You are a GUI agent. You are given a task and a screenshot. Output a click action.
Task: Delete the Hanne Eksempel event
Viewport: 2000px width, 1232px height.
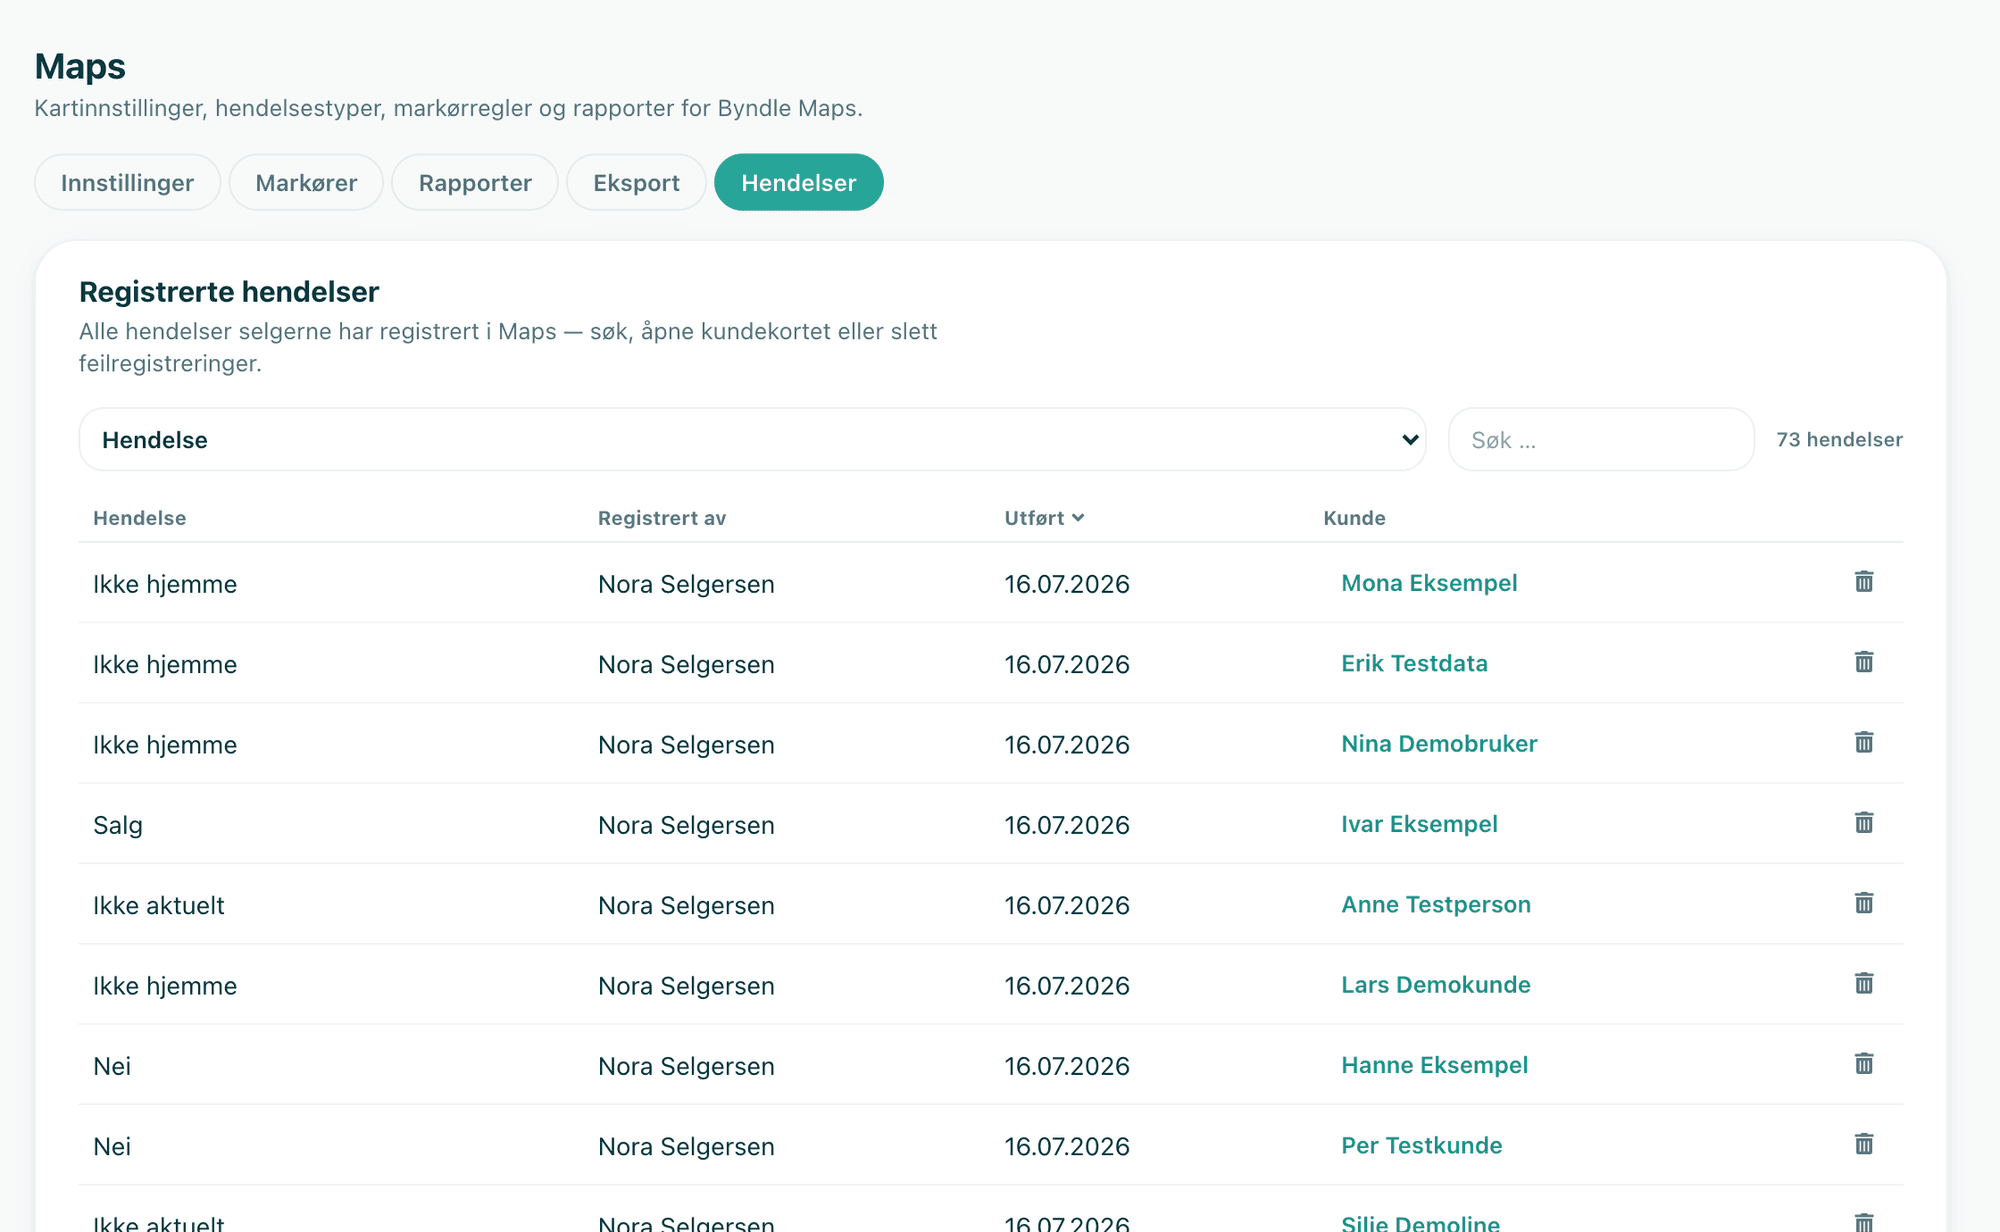1864,1063
